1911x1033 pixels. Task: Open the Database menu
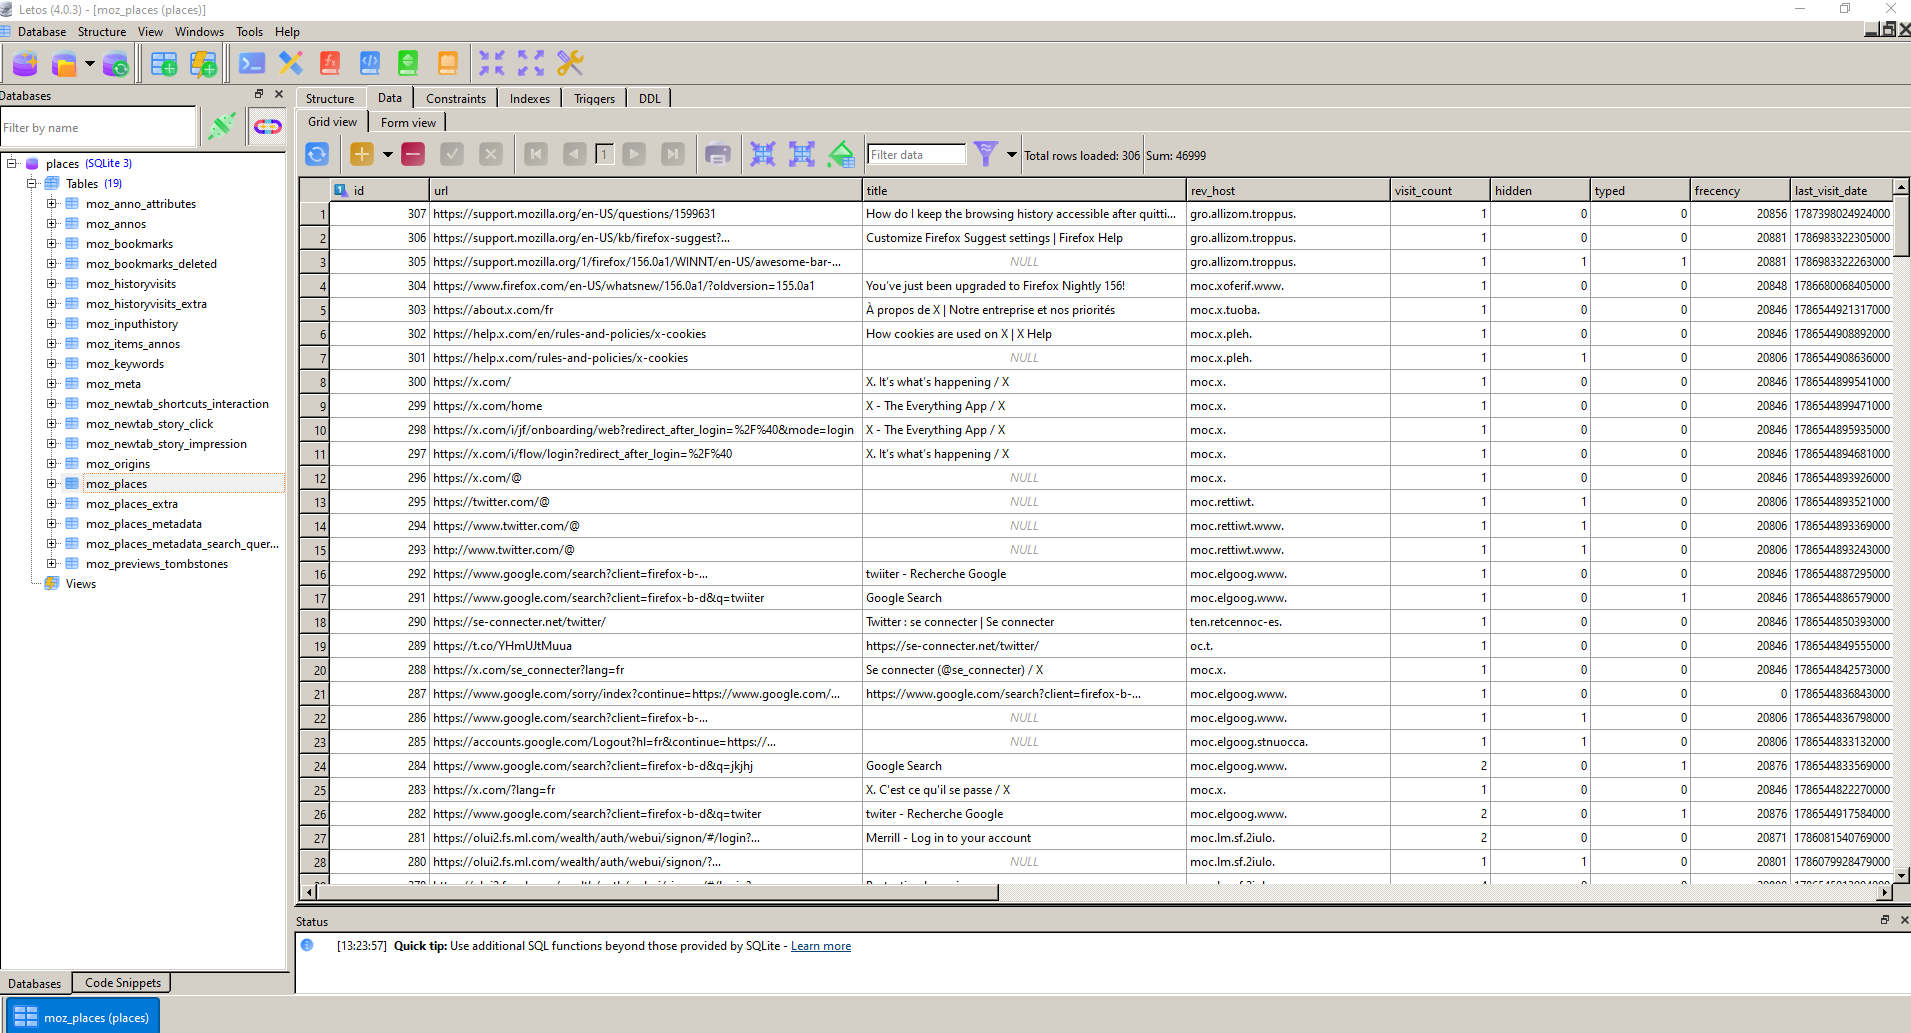42,32
